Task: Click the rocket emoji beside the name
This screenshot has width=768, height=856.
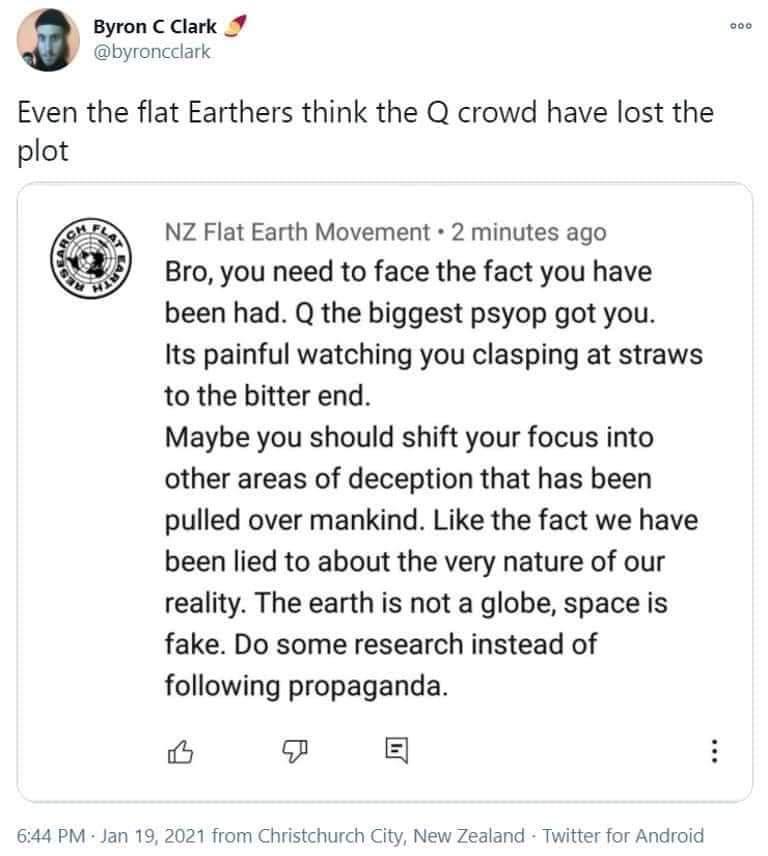Action: coord(236,27)
